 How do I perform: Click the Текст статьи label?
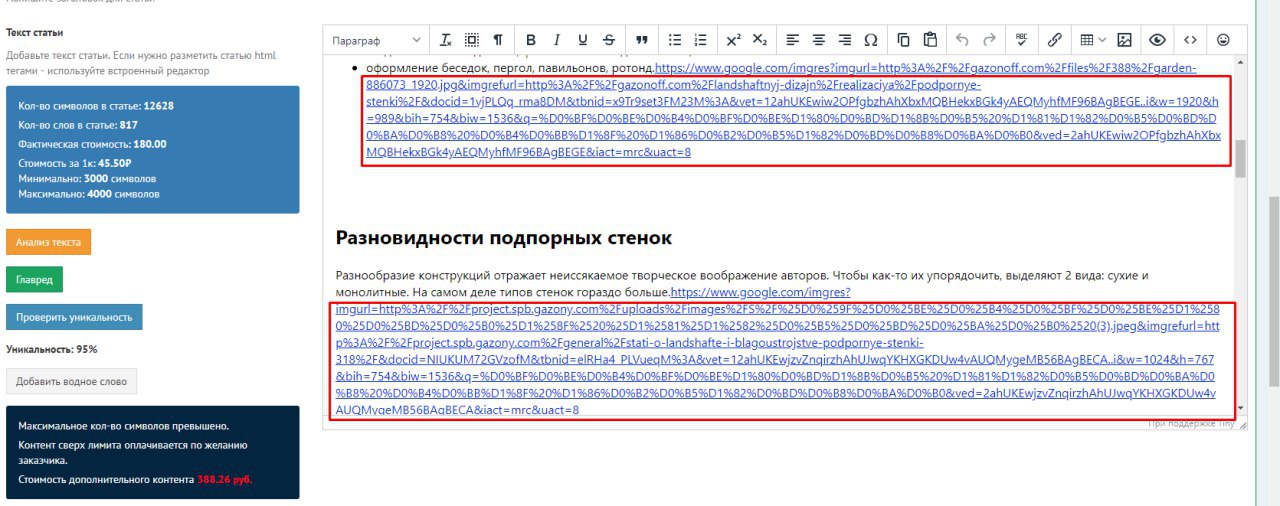[35, 32]
